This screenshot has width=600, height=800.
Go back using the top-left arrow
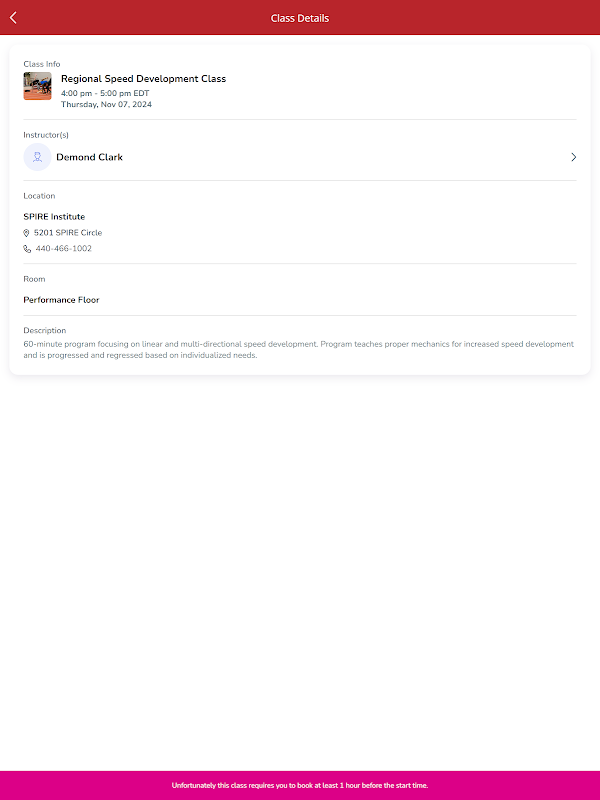(x=13, y=17)
